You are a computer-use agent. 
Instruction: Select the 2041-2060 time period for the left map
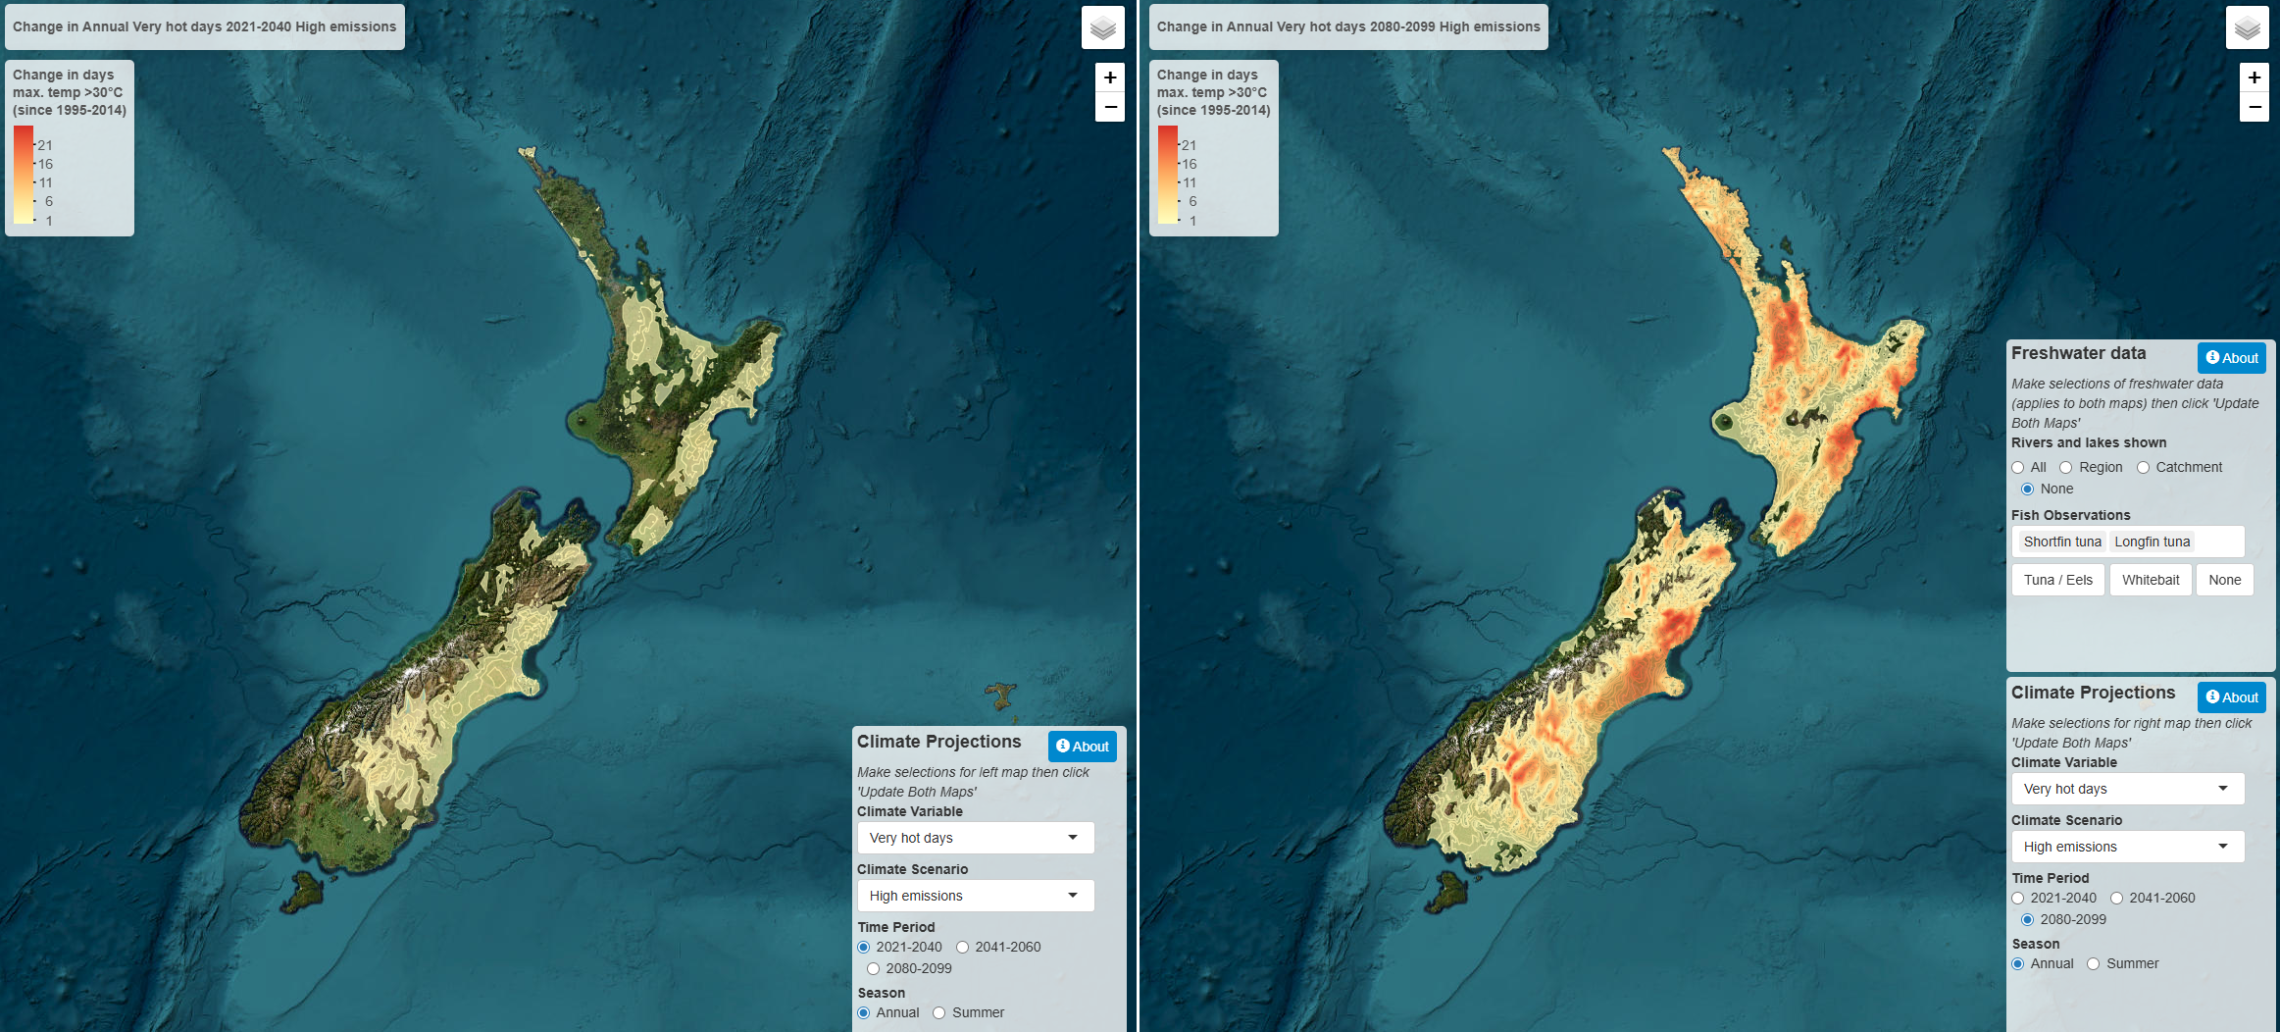coord(962,947)
